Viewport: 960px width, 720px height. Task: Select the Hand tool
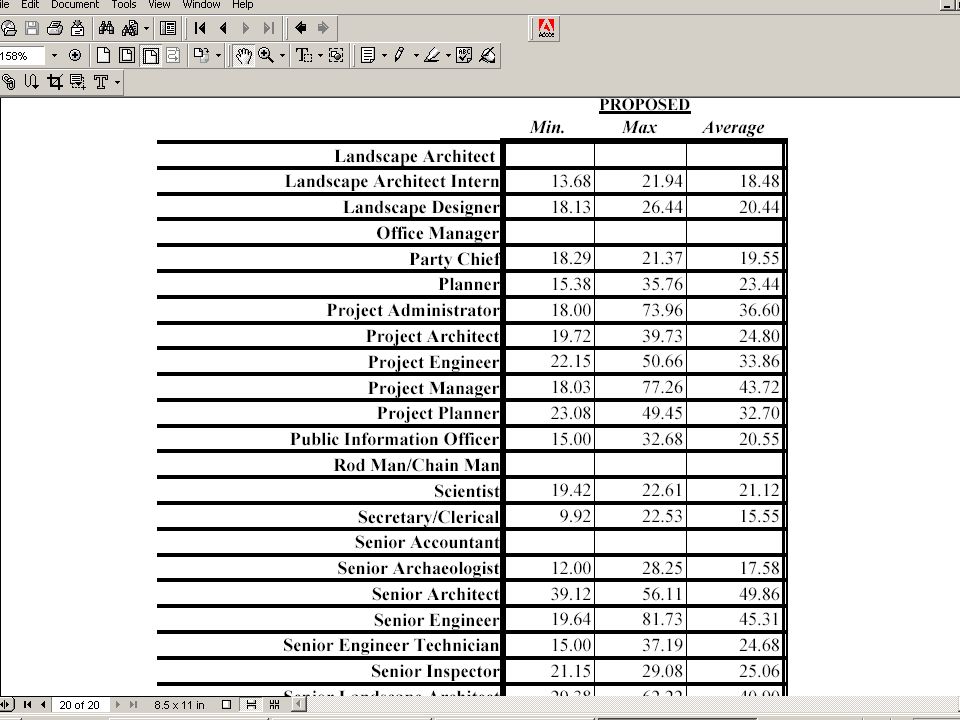coord(244,56)
